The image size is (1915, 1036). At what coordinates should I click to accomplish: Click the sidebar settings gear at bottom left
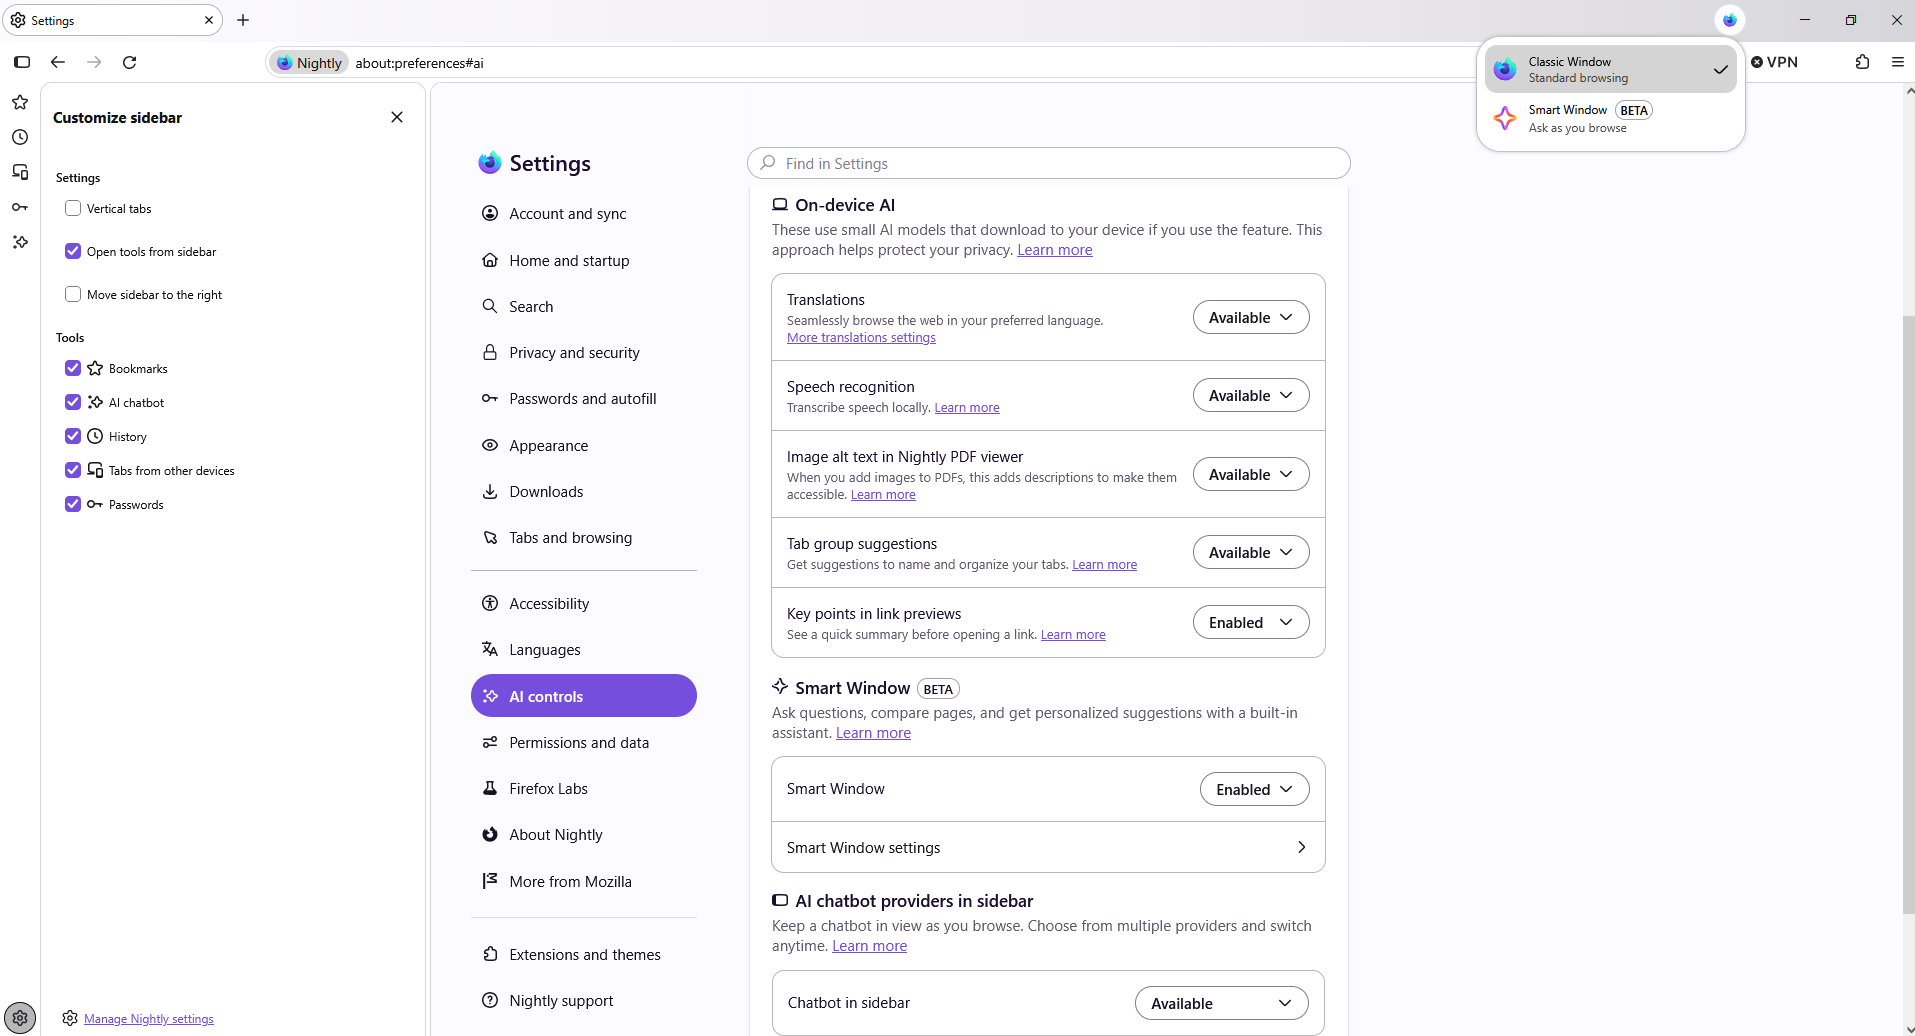[20, 1018]
